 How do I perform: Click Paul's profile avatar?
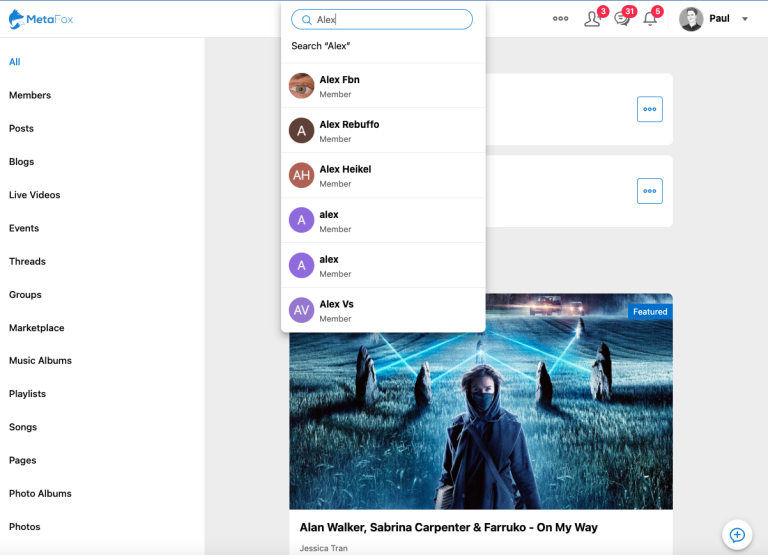tap(691, 19)
